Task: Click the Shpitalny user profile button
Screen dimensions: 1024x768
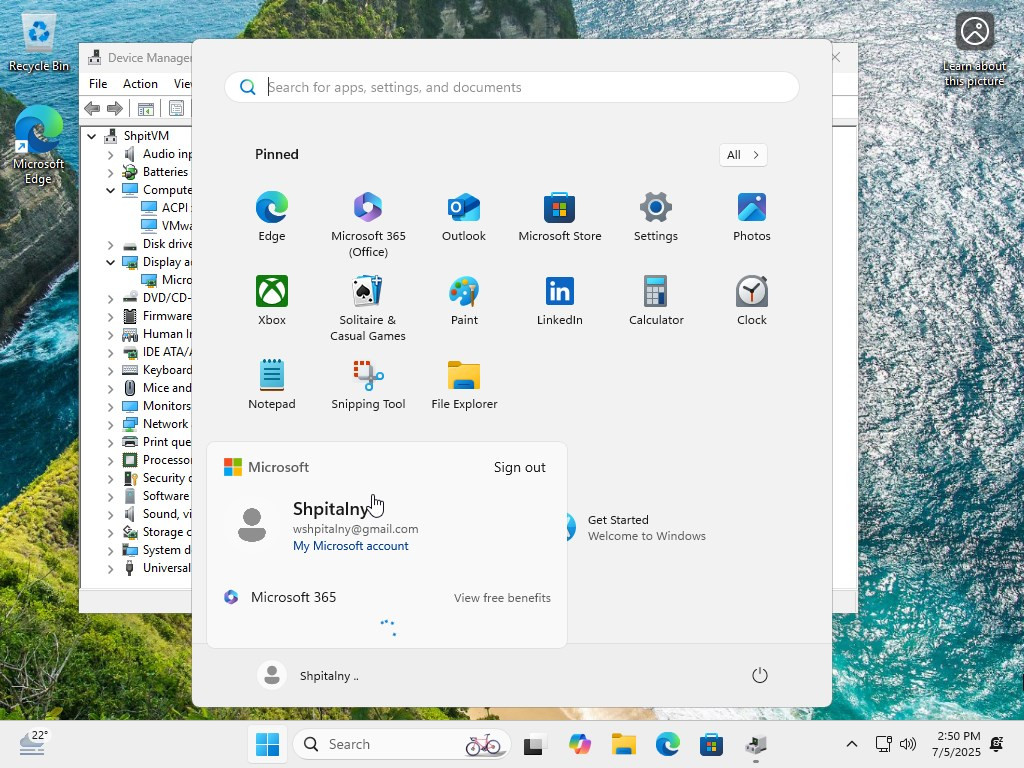Action: (308, 675)
